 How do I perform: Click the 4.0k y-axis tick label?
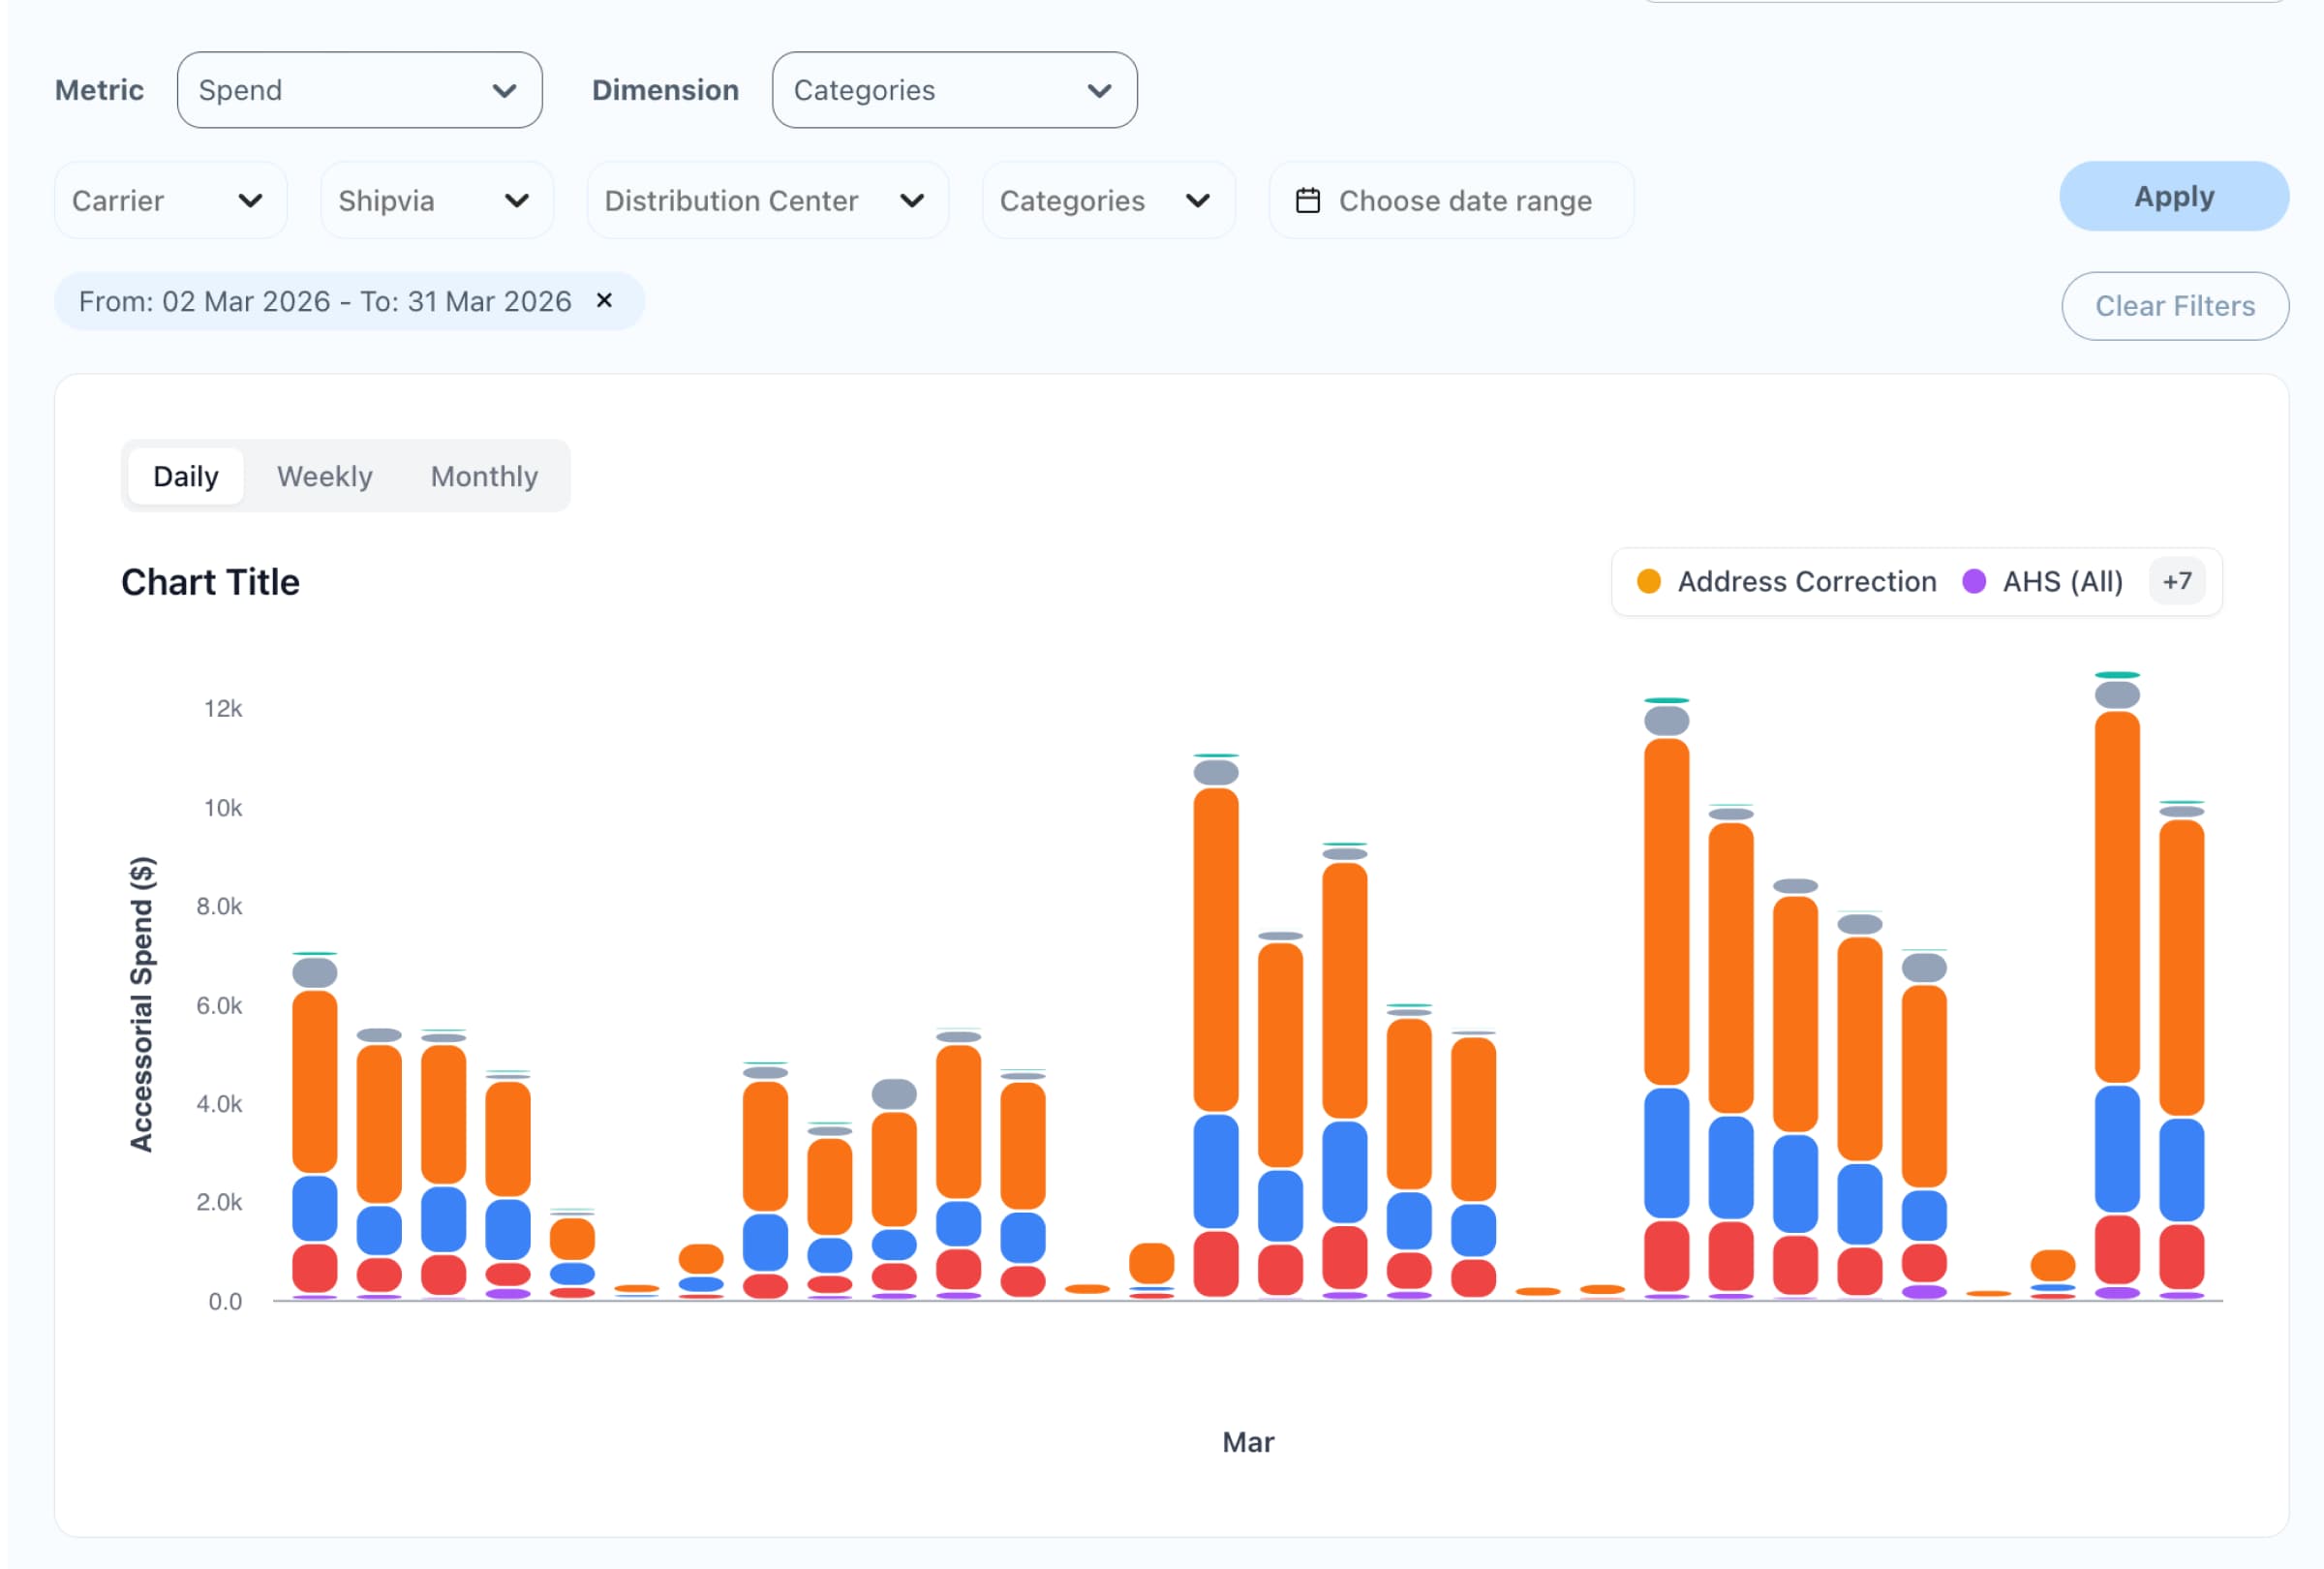click(219, 1104)
